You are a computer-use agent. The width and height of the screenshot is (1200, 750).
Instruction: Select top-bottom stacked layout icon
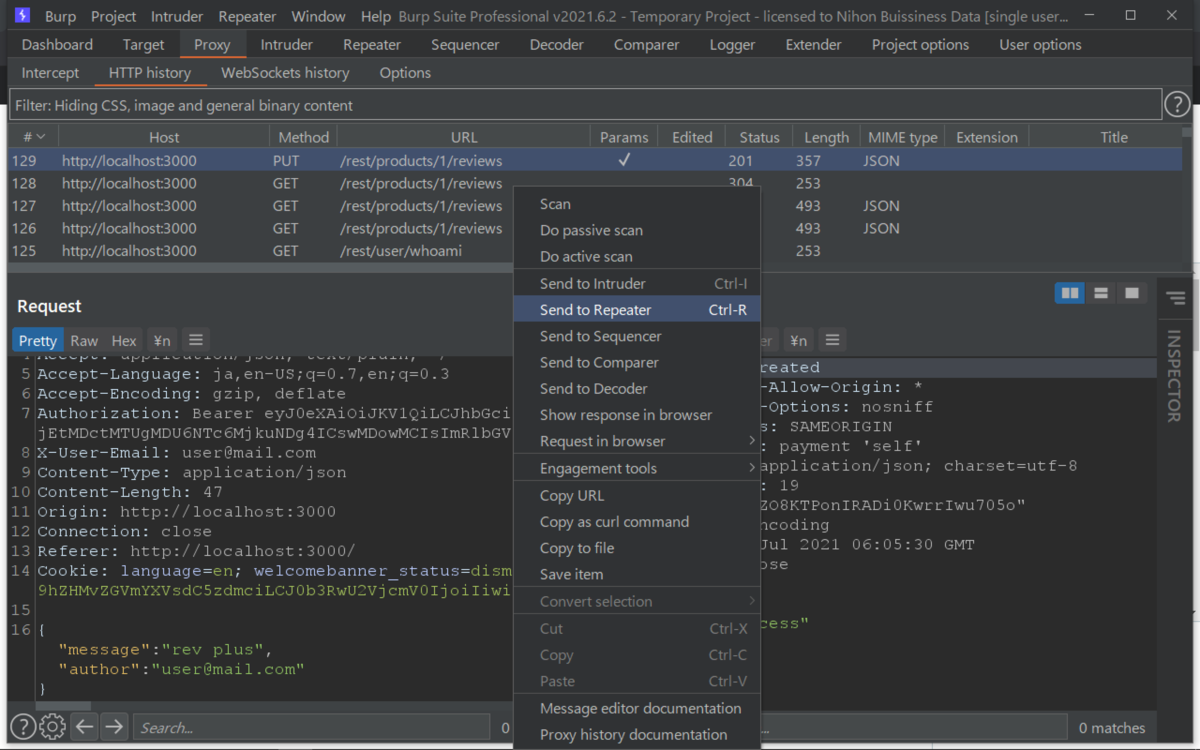1101,293
